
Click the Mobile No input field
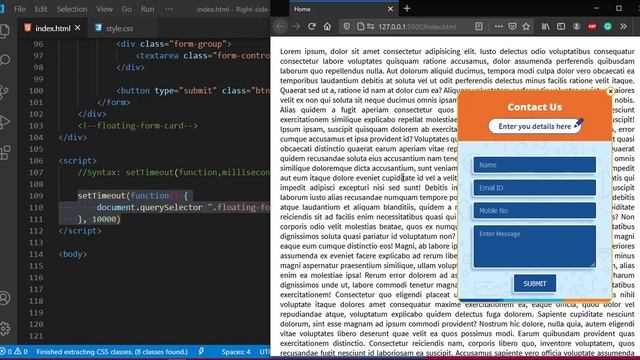534,211
